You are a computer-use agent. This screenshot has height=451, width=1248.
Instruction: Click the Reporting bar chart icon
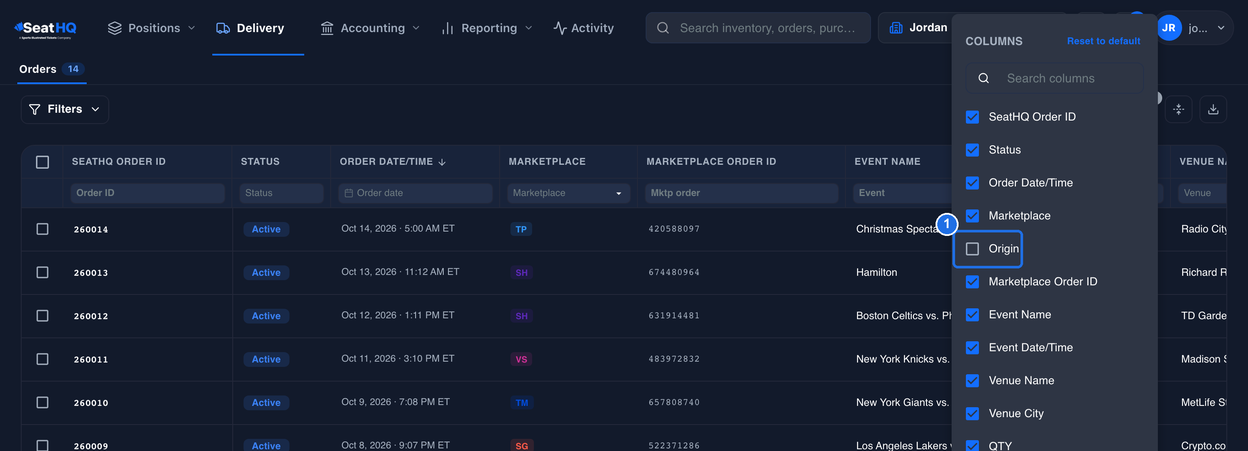[448, 28]
